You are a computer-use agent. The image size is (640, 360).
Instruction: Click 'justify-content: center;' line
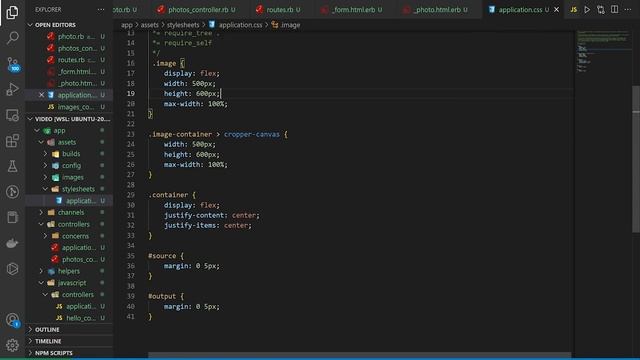pyautogui.click(x=211, y=215)
